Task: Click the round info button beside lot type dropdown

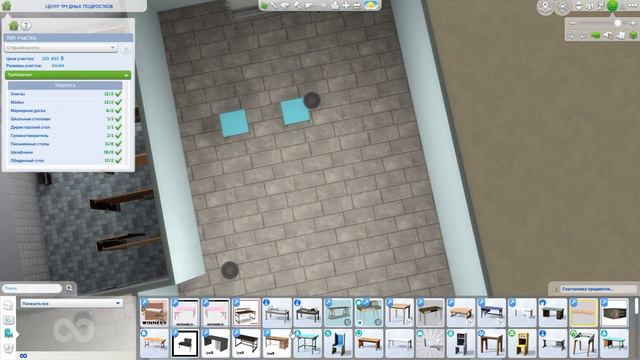Action: pyautogui.click(x=126, y=49)
